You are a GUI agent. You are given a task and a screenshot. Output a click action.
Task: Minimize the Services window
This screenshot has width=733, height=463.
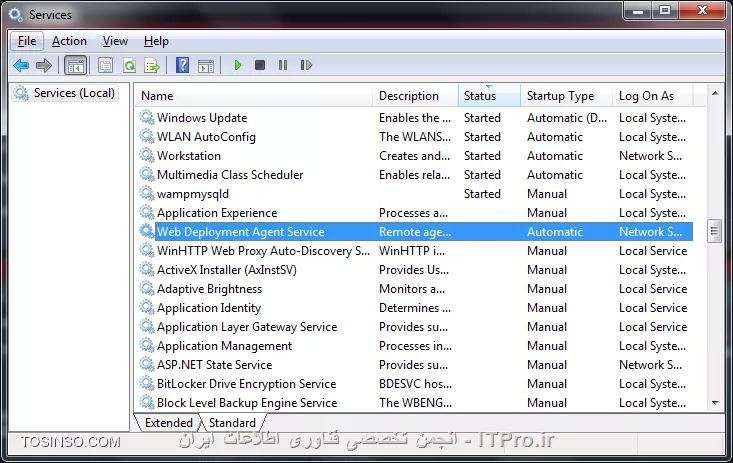tap(638, 11)
